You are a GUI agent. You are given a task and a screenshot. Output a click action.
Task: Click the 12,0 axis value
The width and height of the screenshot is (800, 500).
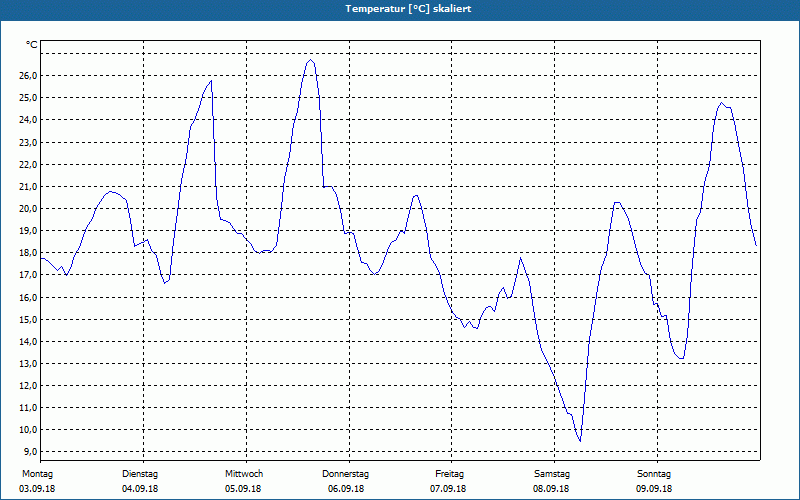click(29, 386)
